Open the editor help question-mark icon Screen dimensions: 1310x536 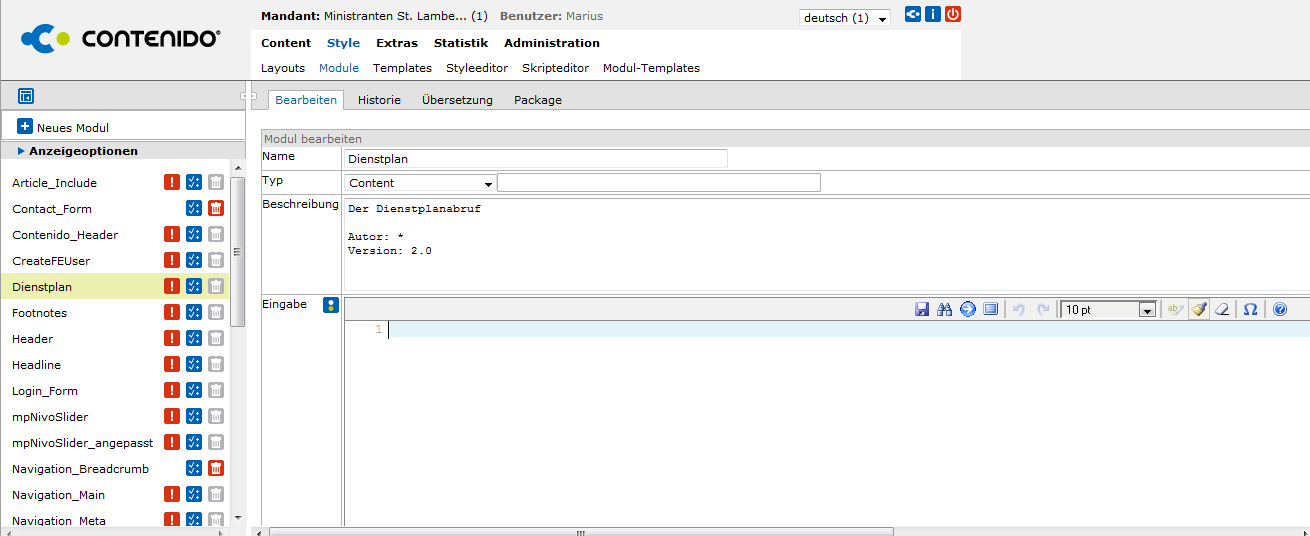tap(1279, 310)
